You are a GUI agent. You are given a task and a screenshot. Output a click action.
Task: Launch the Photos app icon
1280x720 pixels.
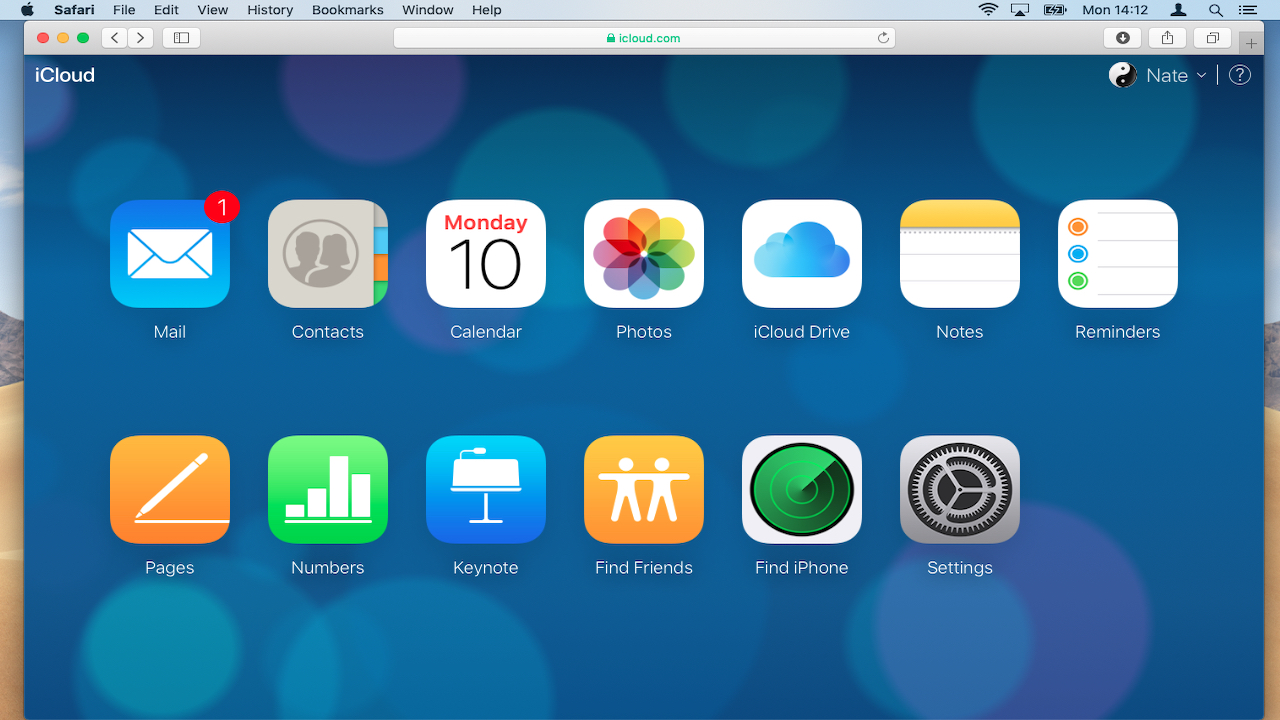(x=644, y=254)
